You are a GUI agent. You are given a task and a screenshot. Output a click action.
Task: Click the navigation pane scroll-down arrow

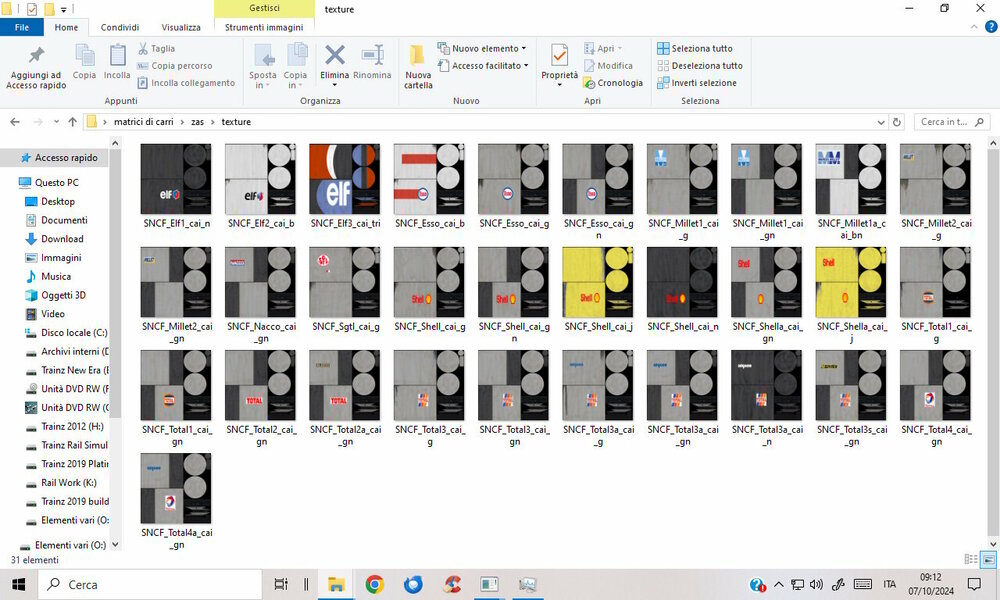point(115,545)
